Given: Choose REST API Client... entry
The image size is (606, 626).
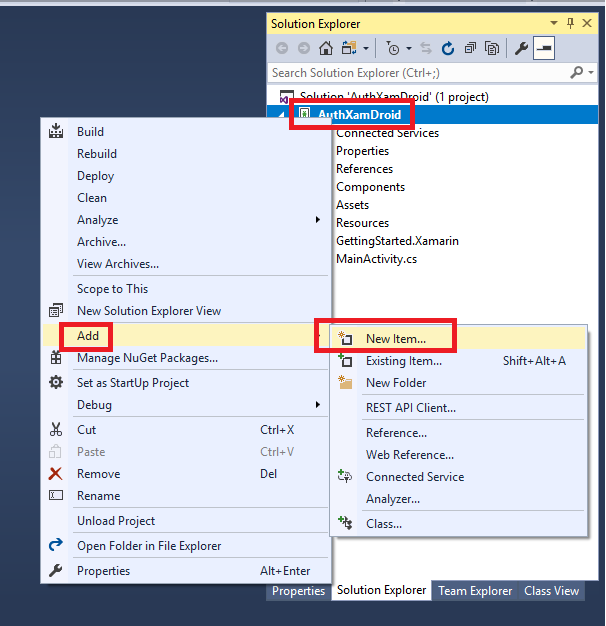Looking at the screenshot, I should tap(459, 408).
